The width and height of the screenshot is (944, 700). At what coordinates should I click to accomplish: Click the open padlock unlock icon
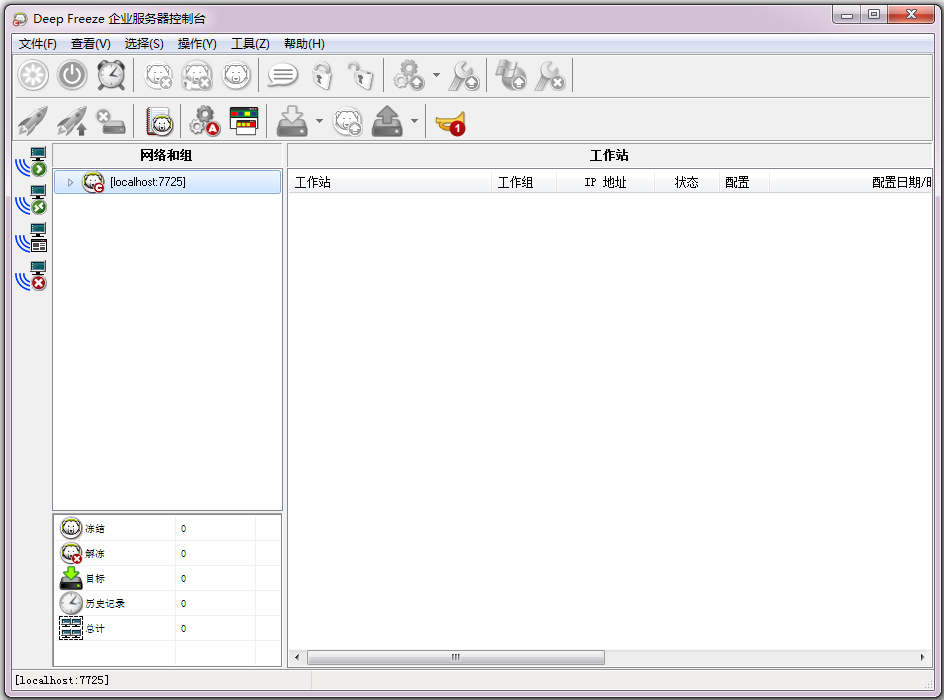tap(361, 76)
